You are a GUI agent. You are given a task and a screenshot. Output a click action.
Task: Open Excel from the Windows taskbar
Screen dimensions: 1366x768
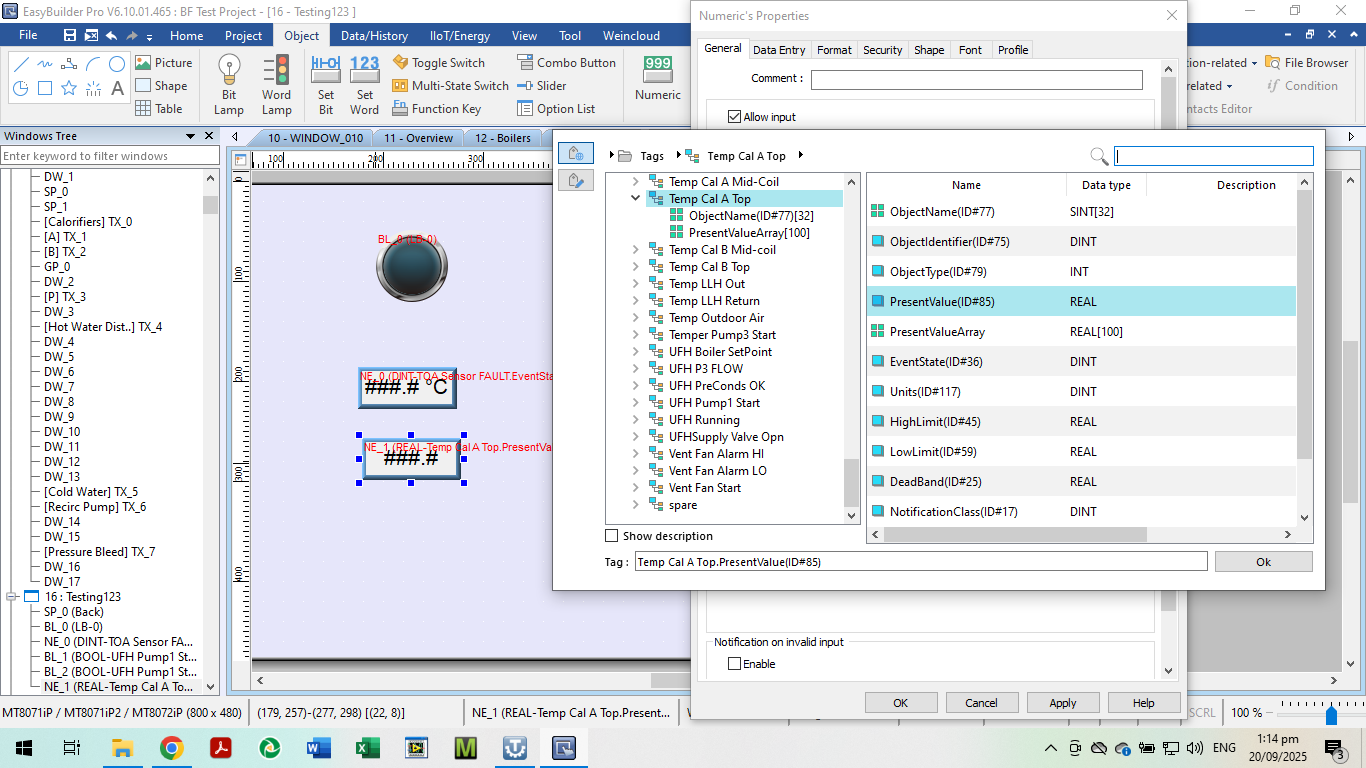[367, 747]
